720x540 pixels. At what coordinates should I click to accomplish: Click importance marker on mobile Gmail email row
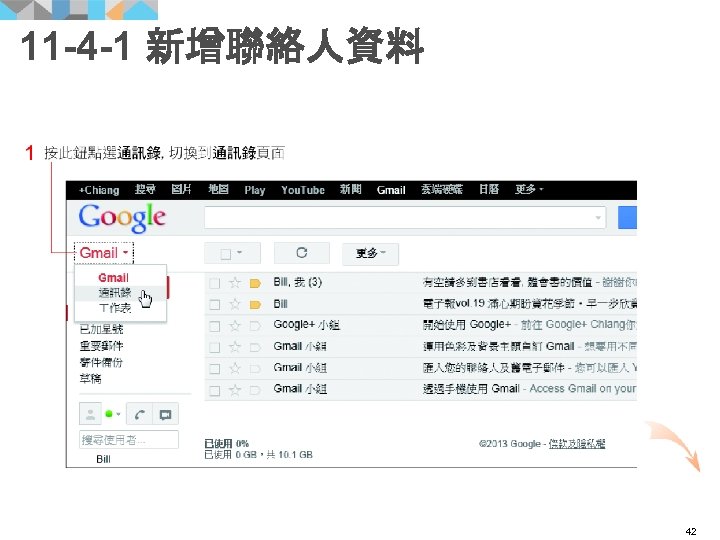(255, 390)
